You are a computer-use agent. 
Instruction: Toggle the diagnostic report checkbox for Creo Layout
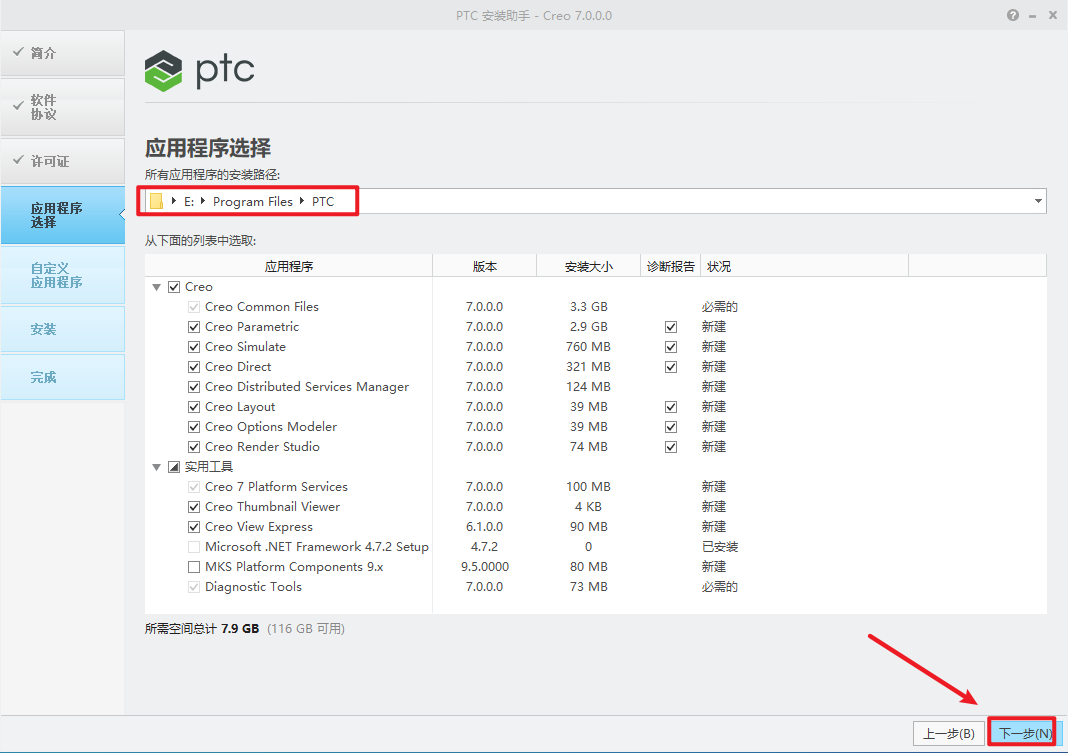pyautogui.click(x=670, y=406)
